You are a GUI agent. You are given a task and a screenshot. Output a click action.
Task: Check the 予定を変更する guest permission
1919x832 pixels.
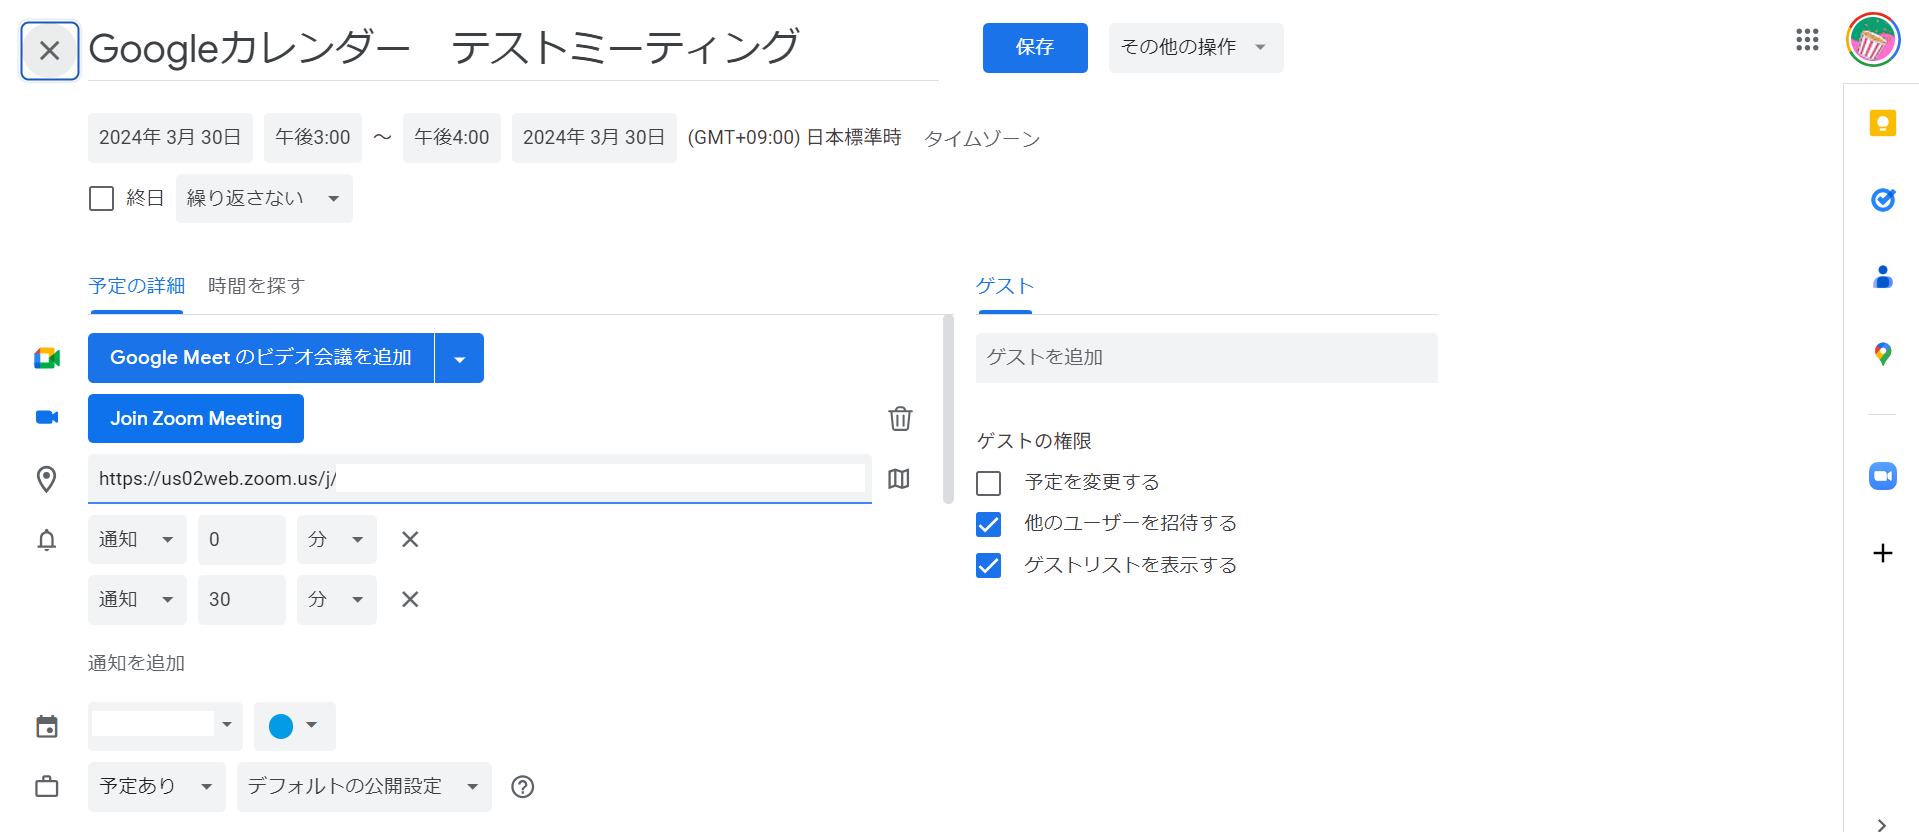click(988, 483)
